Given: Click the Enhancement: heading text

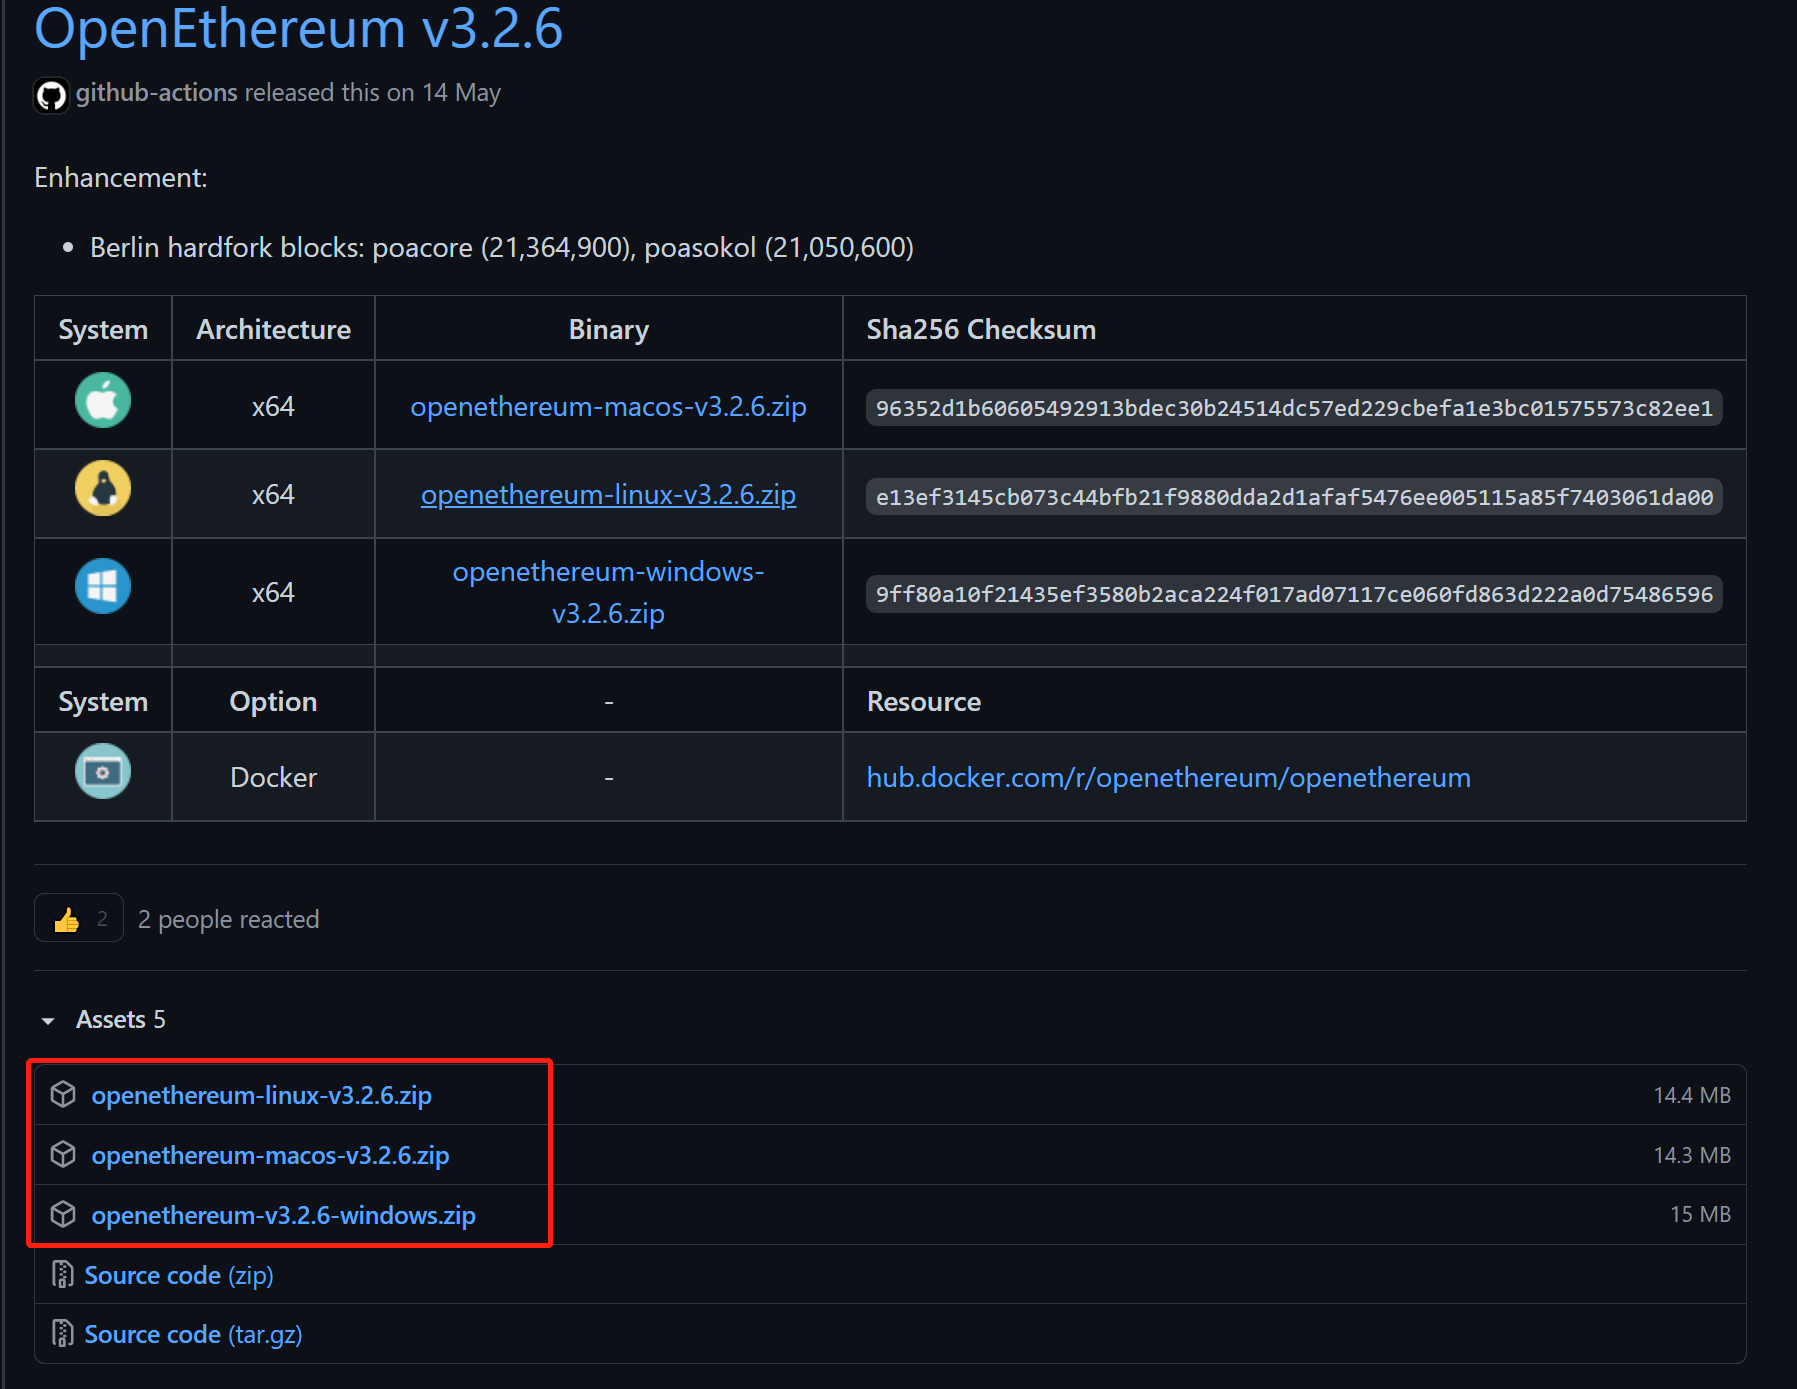Looking at the screenshot, I should pyautogui.click(x=121, y=177).
